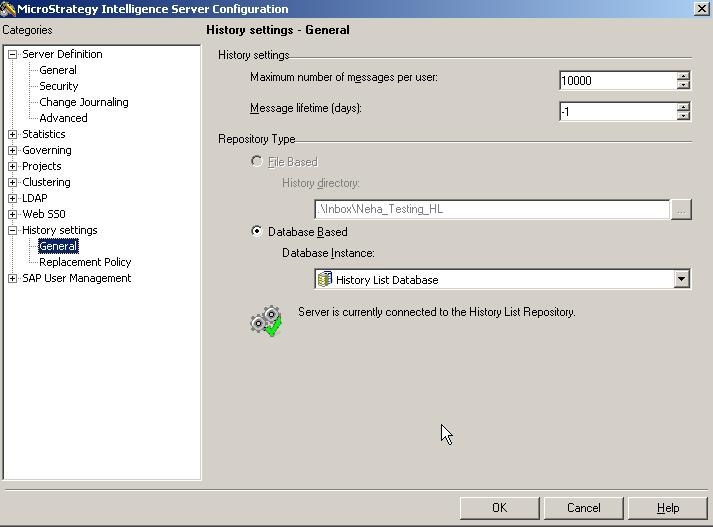Click the MicroStrategy title bar app icon

(8, 8)
